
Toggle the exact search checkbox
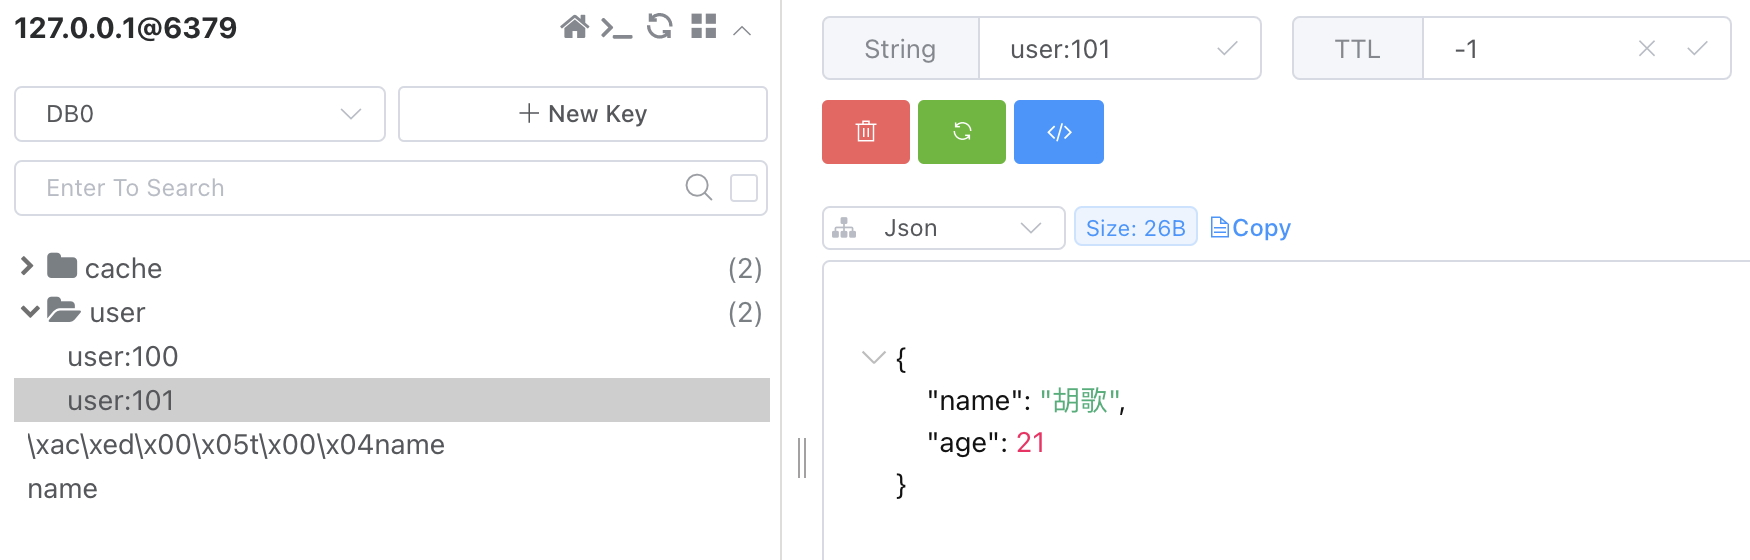tap(744, 188)
